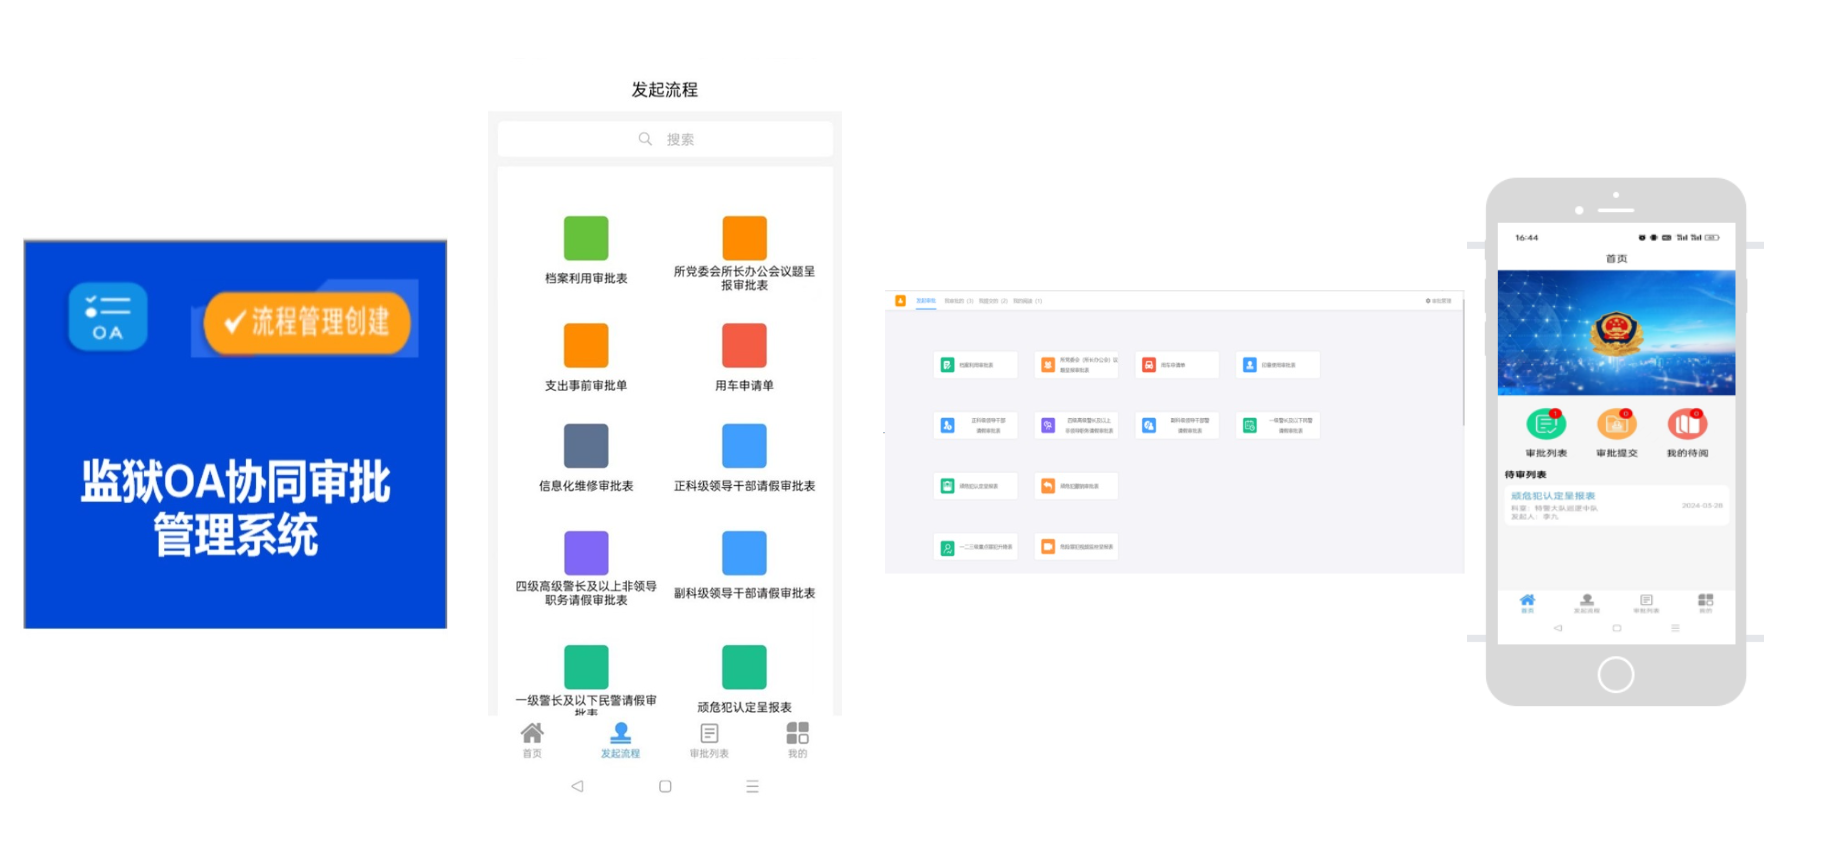Tap green 审批列表 icon on phone home screen
Image resolution: width=1827 pixels, height=858 pixels.
pos(1546,424)
